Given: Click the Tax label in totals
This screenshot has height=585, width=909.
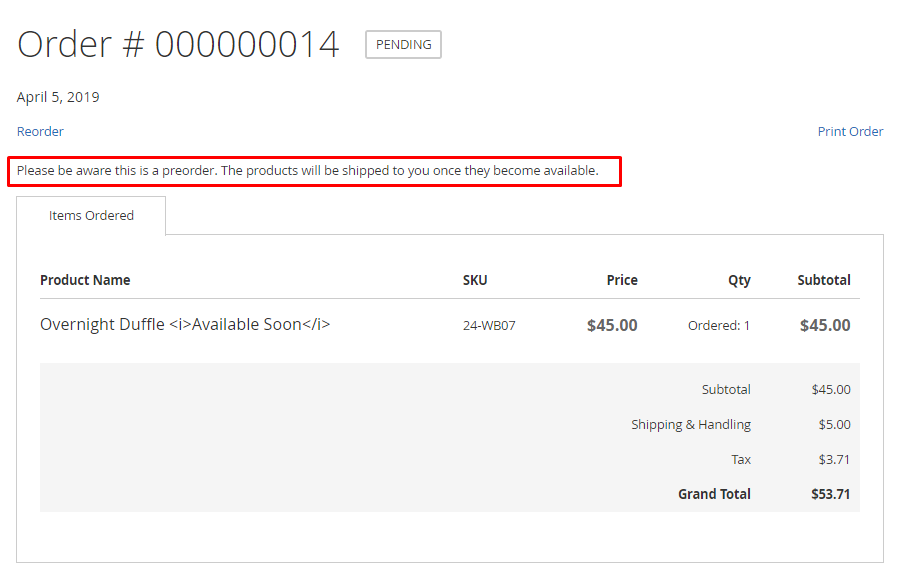Looking at the screenshot, I should coord(740,459).
